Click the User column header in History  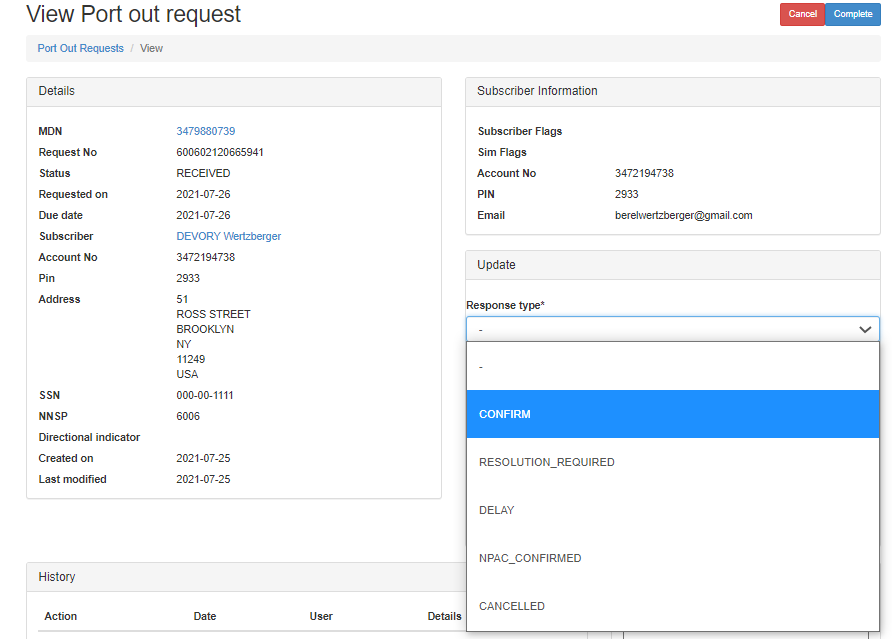click(321, 616)
